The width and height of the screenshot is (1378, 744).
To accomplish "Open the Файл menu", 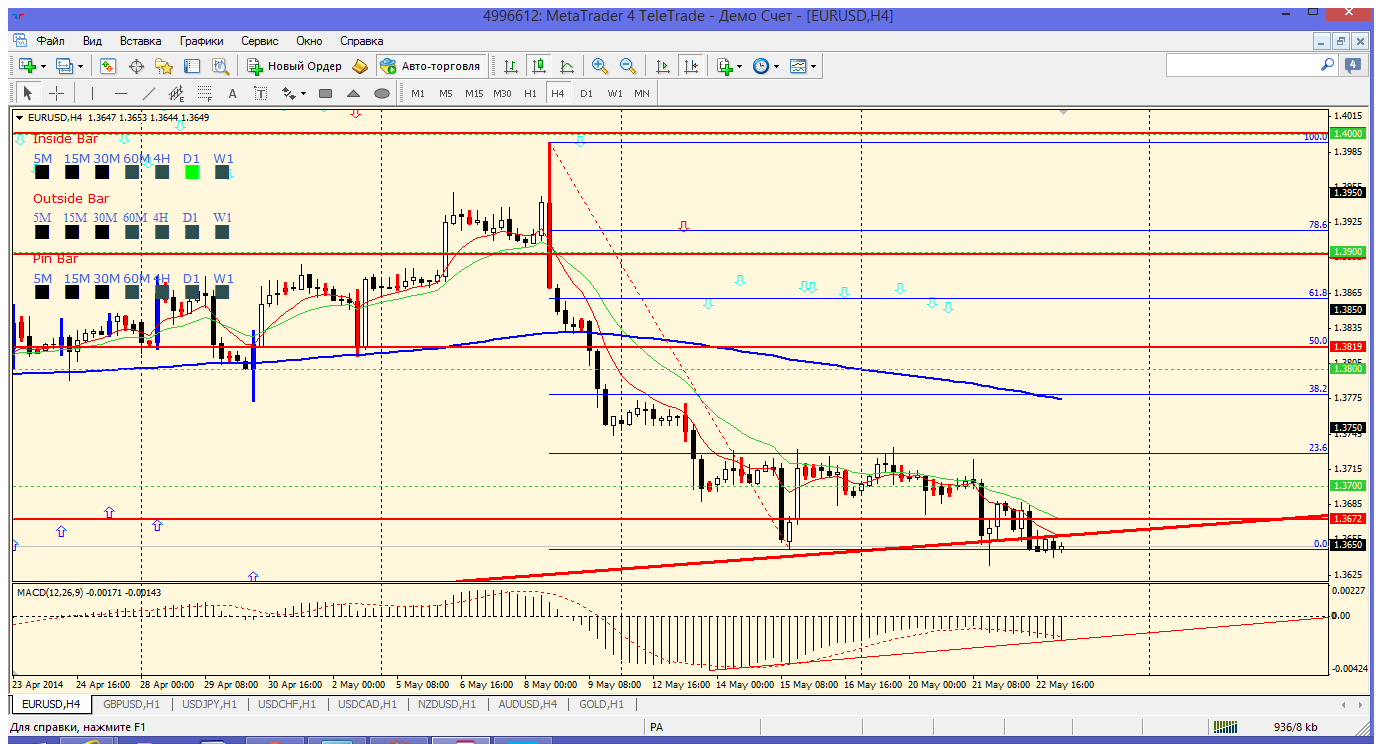I will pyautogui.click(x=51, y=41).
